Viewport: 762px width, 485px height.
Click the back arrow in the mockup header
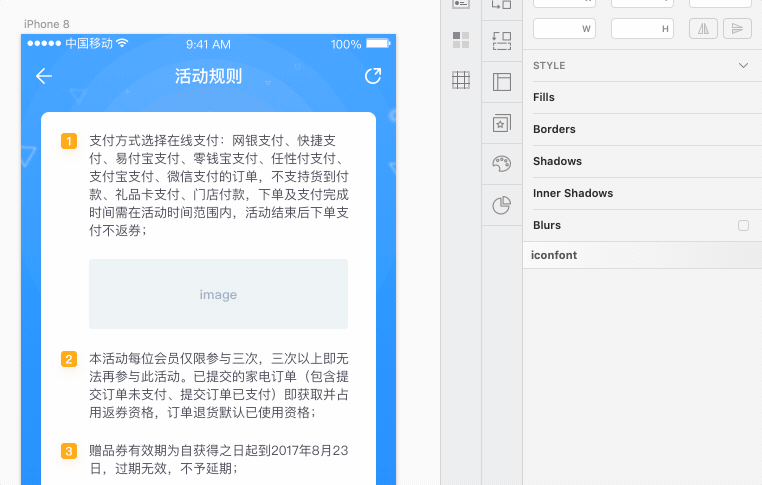pos(44,77)
